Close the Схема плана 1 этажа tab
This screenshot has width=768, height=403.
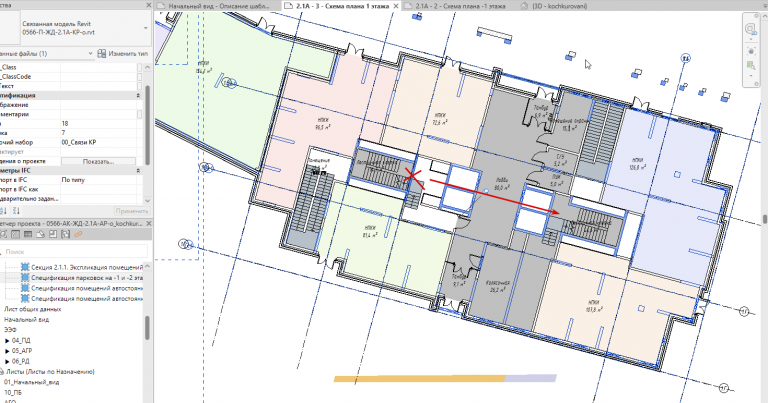pos(396,6)
